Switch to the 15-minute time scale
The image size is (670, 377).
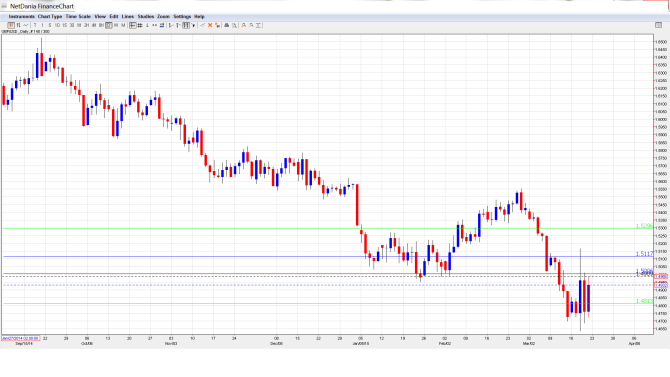tap(65, 25)
